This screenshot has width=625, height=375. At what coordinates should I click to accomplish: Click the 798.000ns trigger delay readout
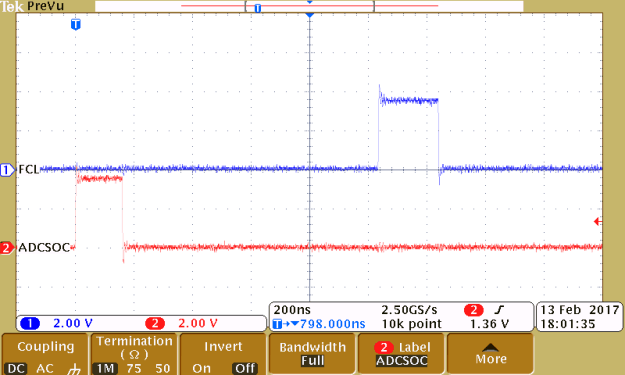pyautogui.click(x=332, y=324)
